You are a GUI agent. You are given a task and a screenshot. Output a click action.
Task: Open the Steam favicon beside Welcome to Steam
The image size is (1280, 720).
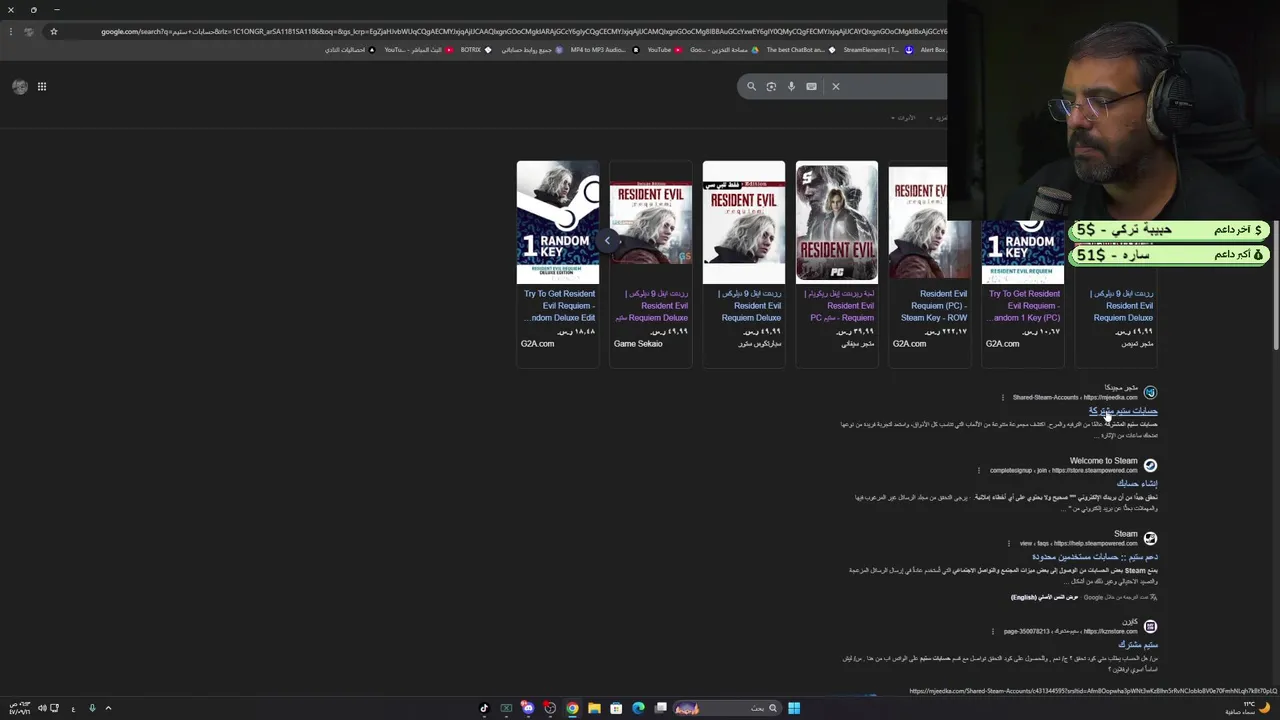tap(1150, 466)
